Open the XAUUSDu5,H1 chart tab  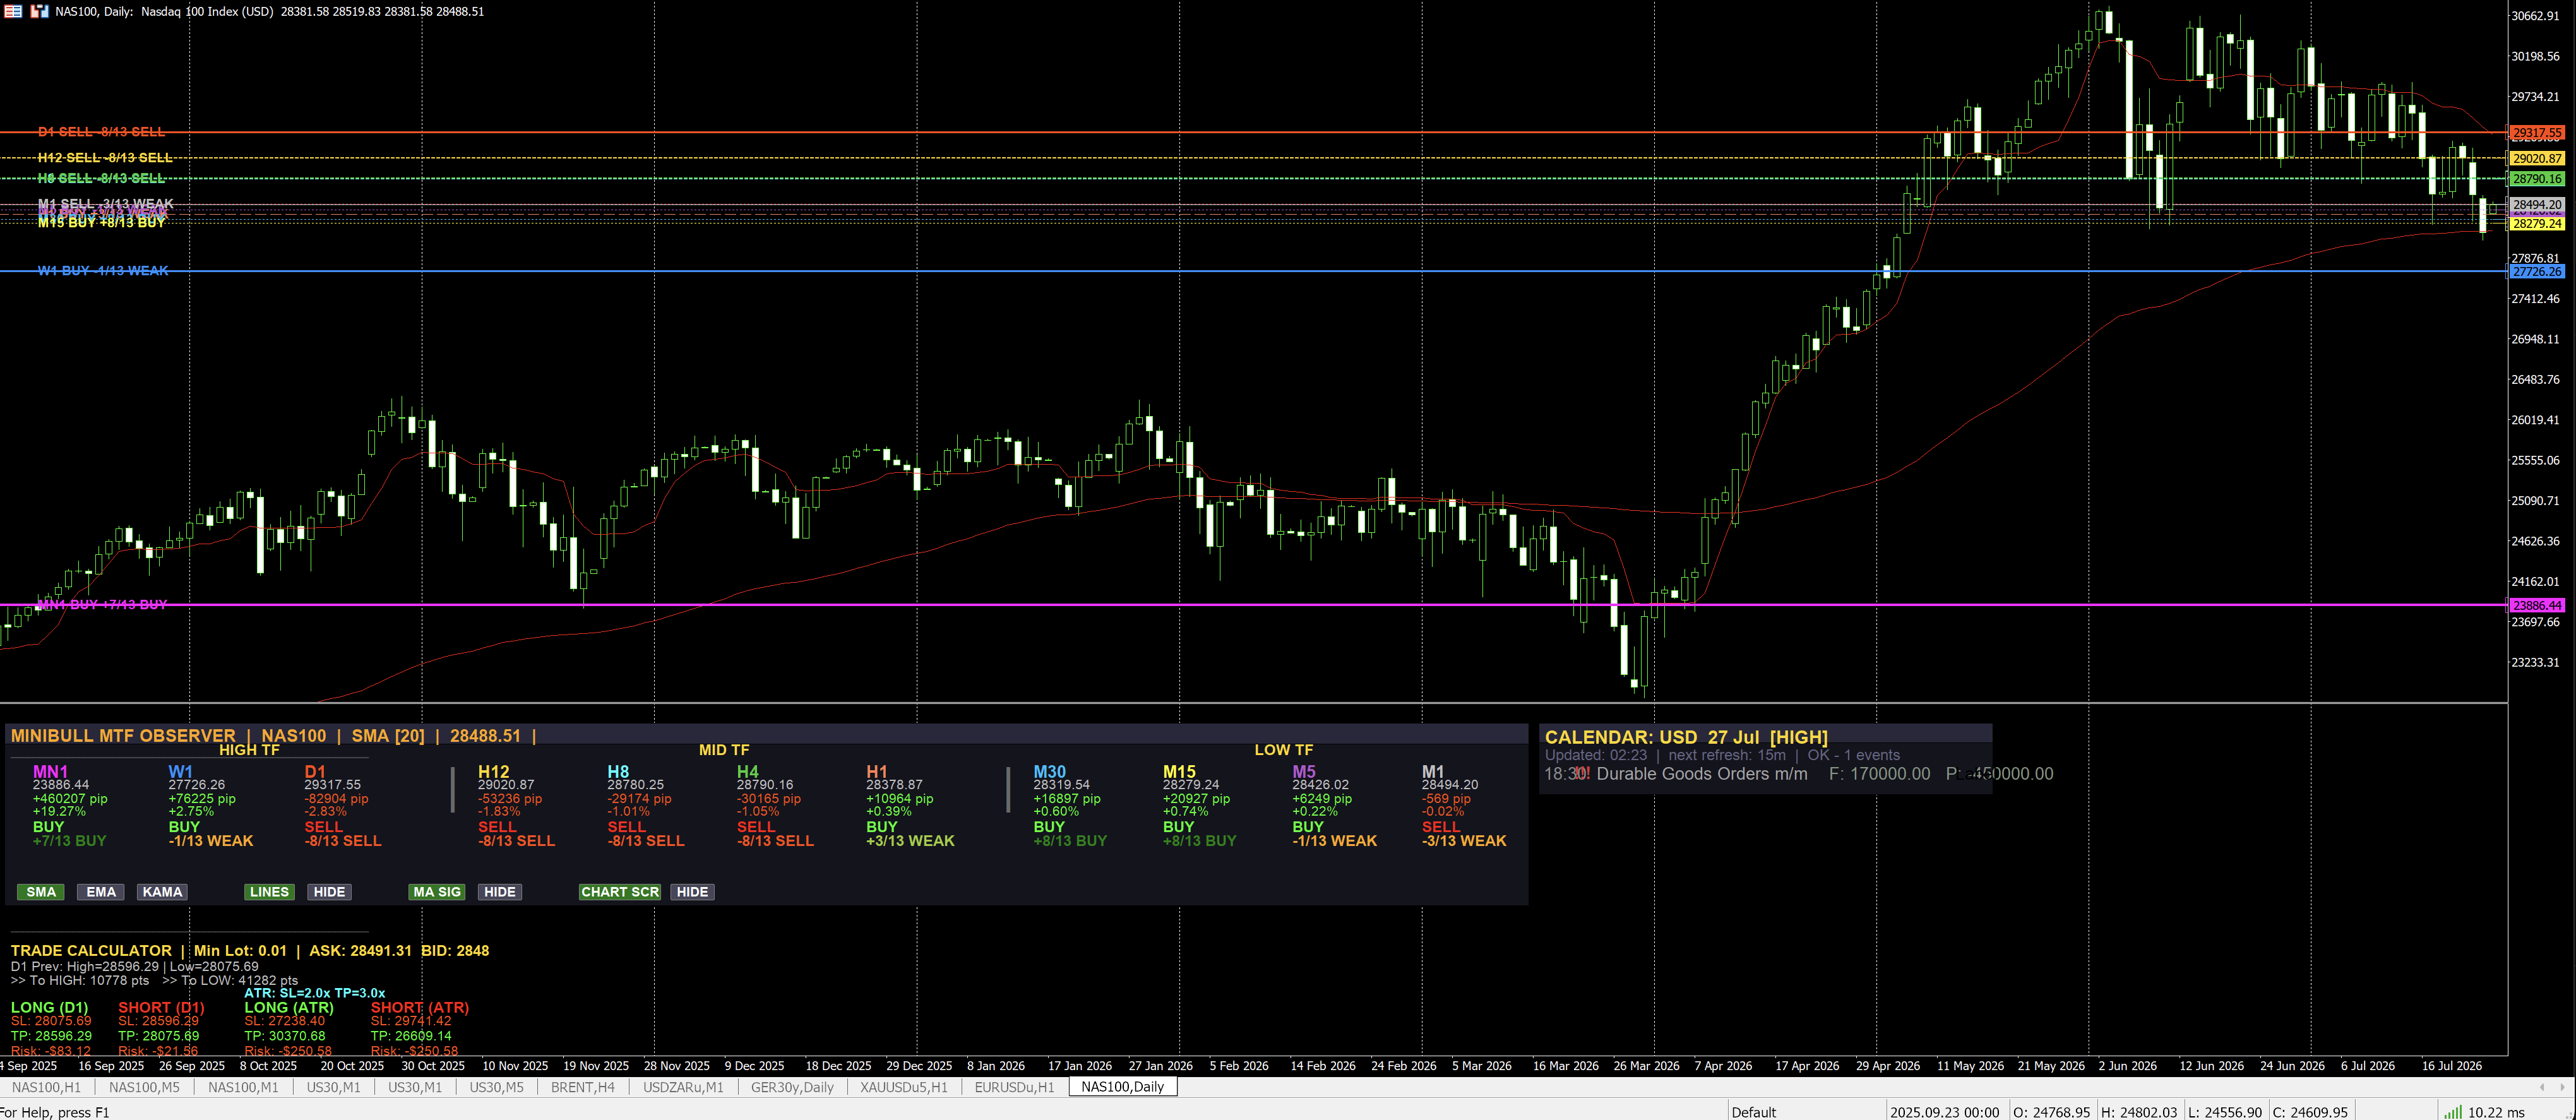[x=904, y=1087]
